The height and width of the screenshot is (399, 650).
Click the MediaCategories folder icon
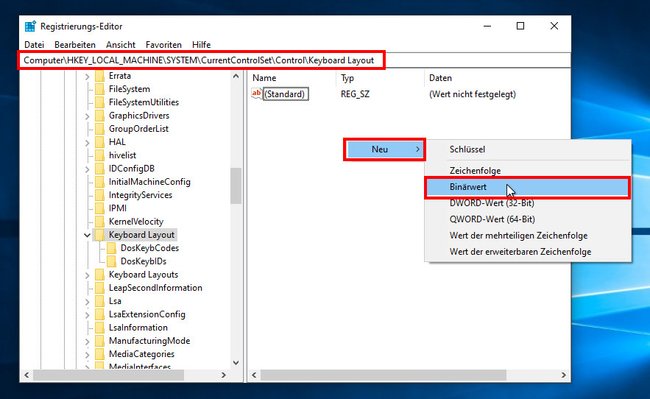pyautogui.click(x=99, y=354)
